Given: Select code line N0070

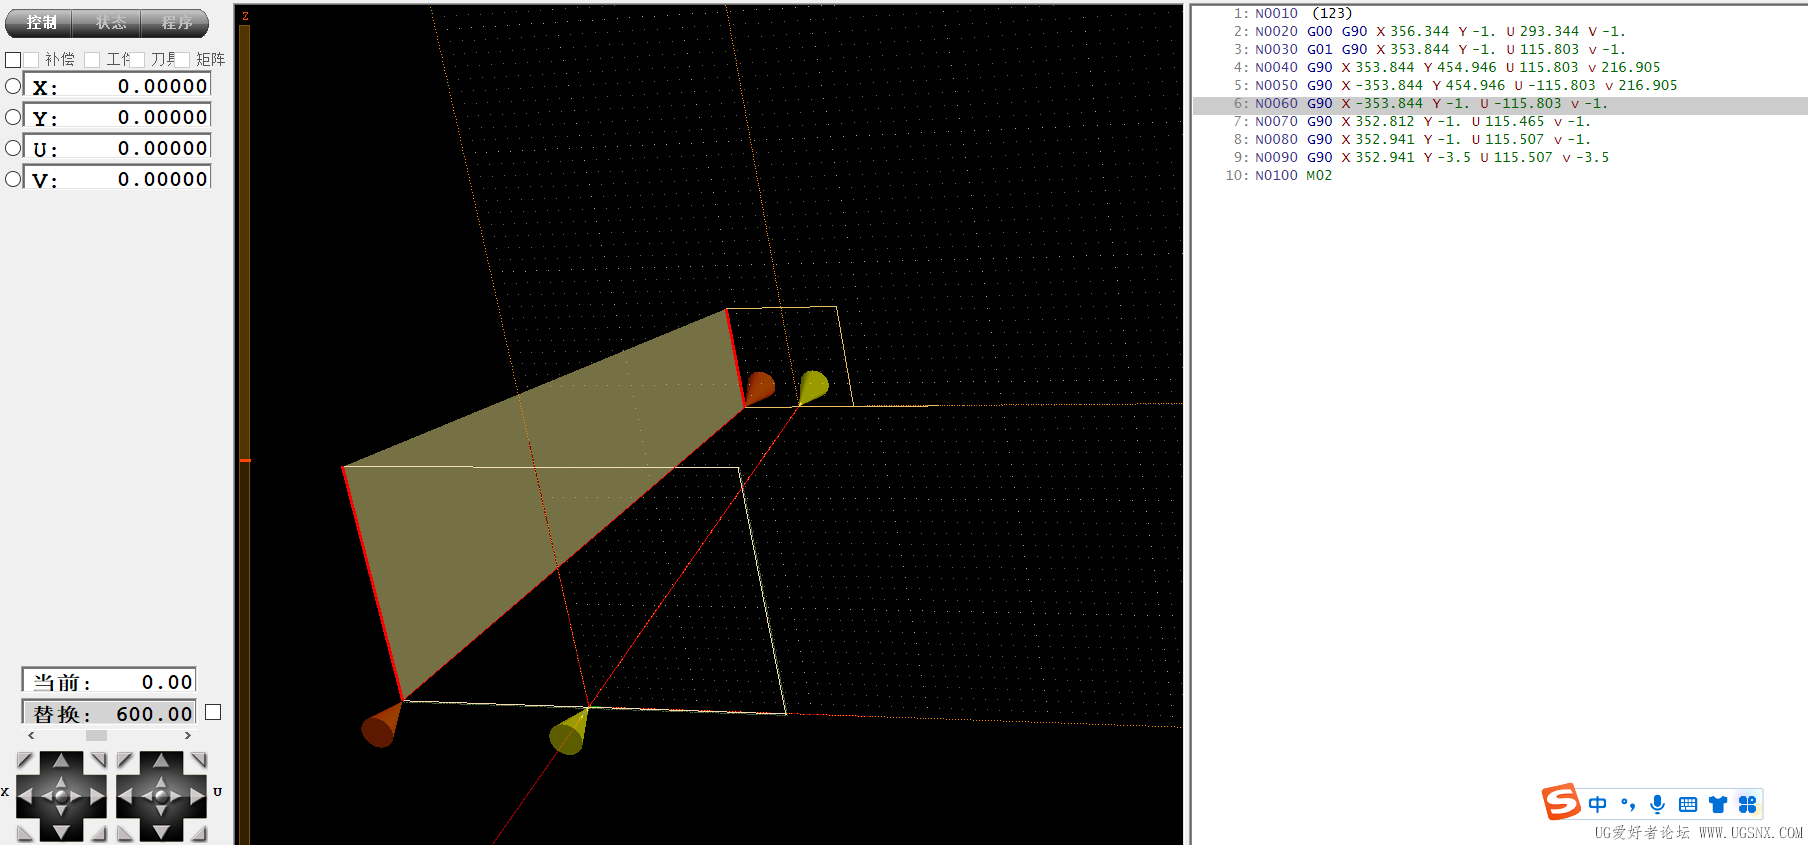Looking at the screenshot, I should (x=1500, y=121).
